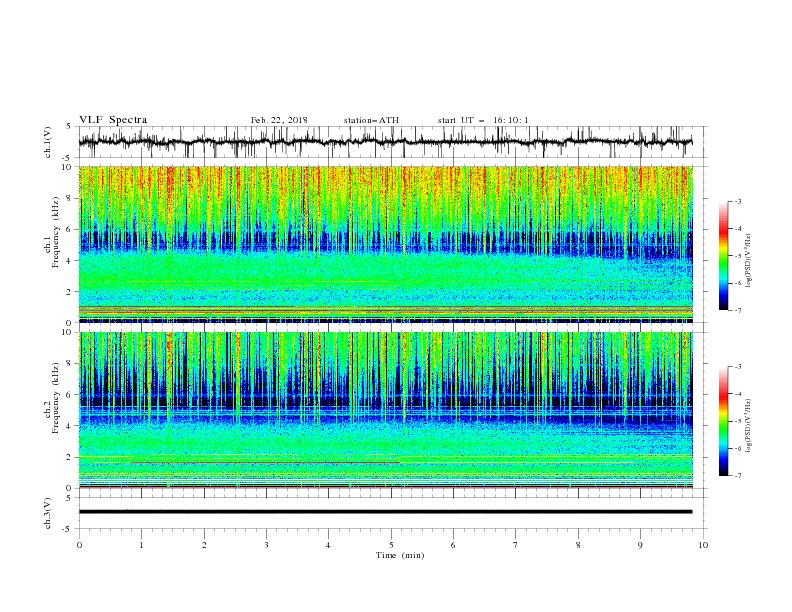This screenshot has width=792, height=612.
Task: Click the "station=ATH" header label
Action: (371, 120)
